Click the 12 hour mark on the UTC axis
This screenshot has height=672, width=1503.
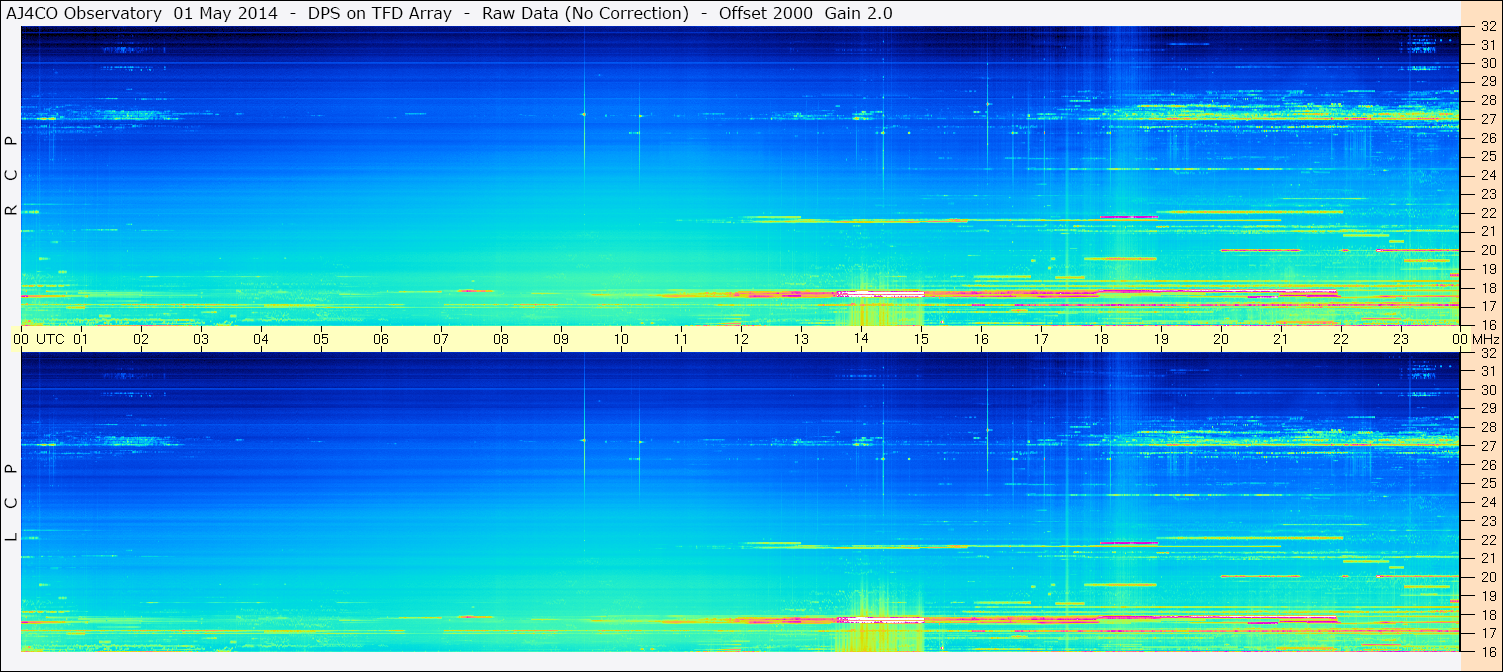pos(741,339)
